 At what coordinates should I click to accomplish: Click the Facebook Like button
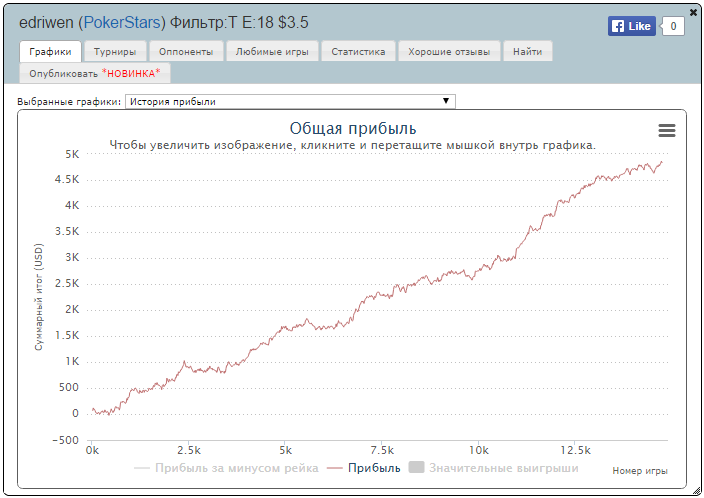click(x=632, y=26)
